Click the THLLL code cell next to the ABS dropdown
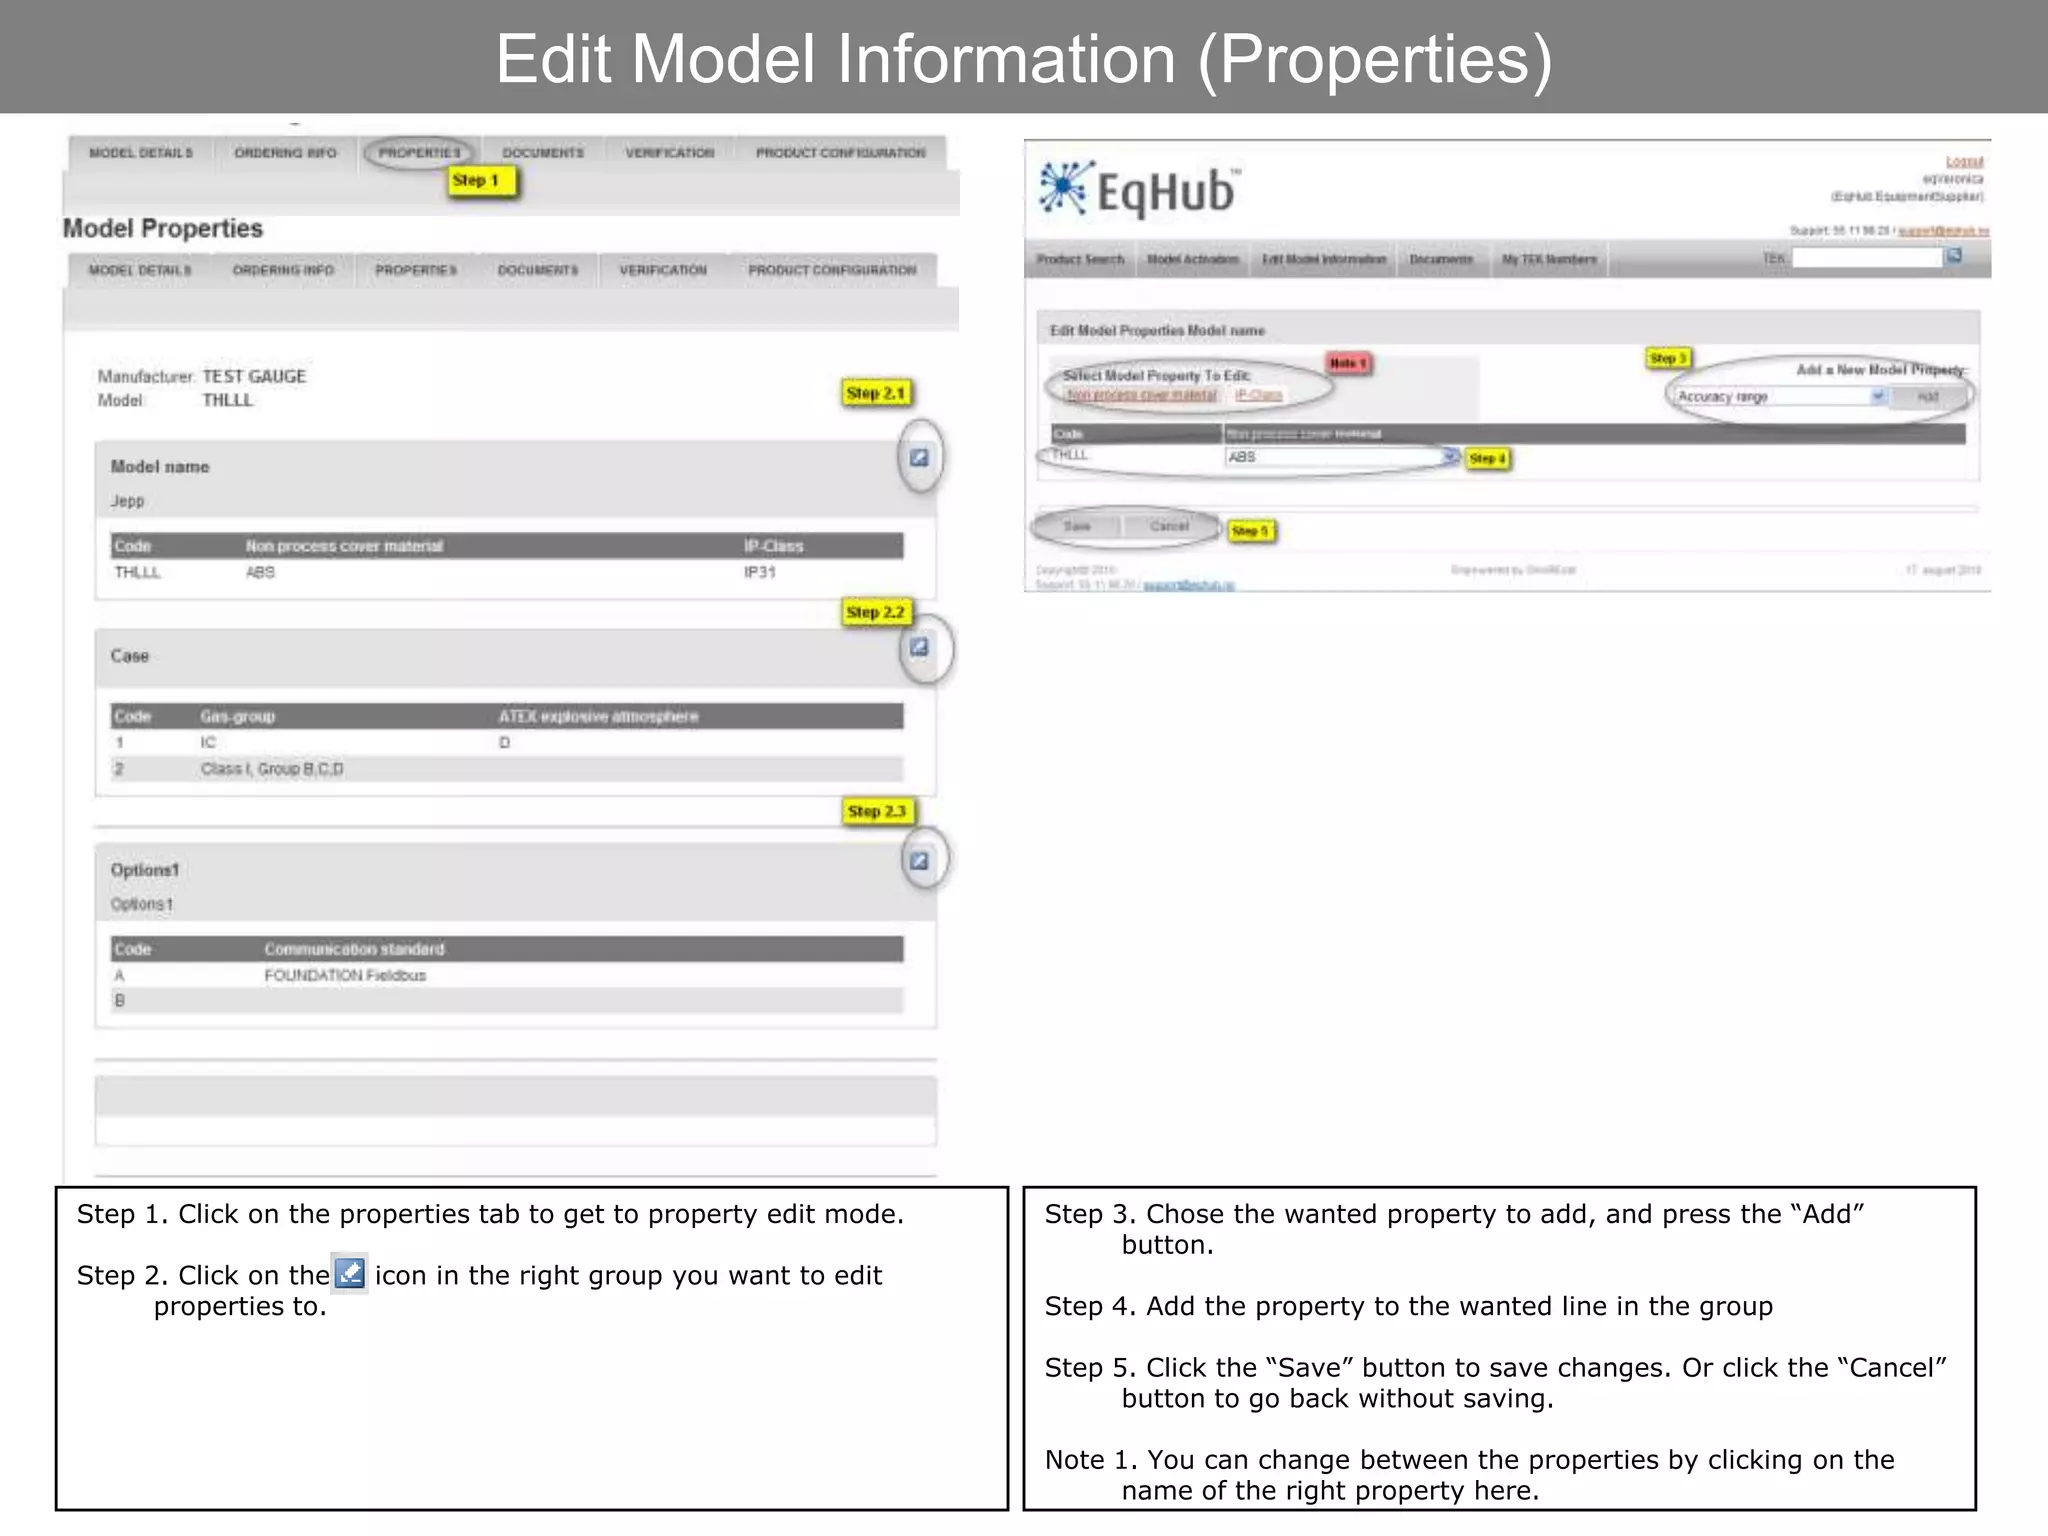Viewport: 2048px width, 1536px height. click(1070, 455)
